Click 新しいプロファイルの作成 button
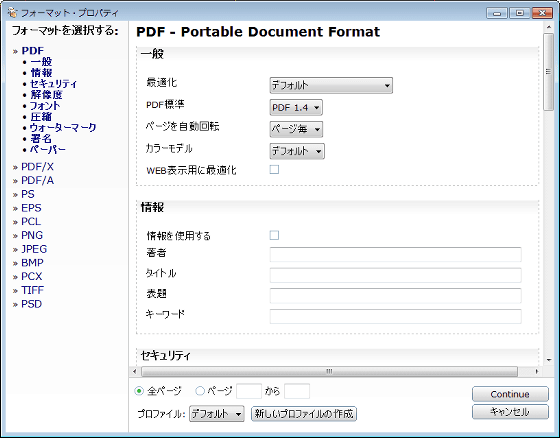 click(x=304, y=414)
